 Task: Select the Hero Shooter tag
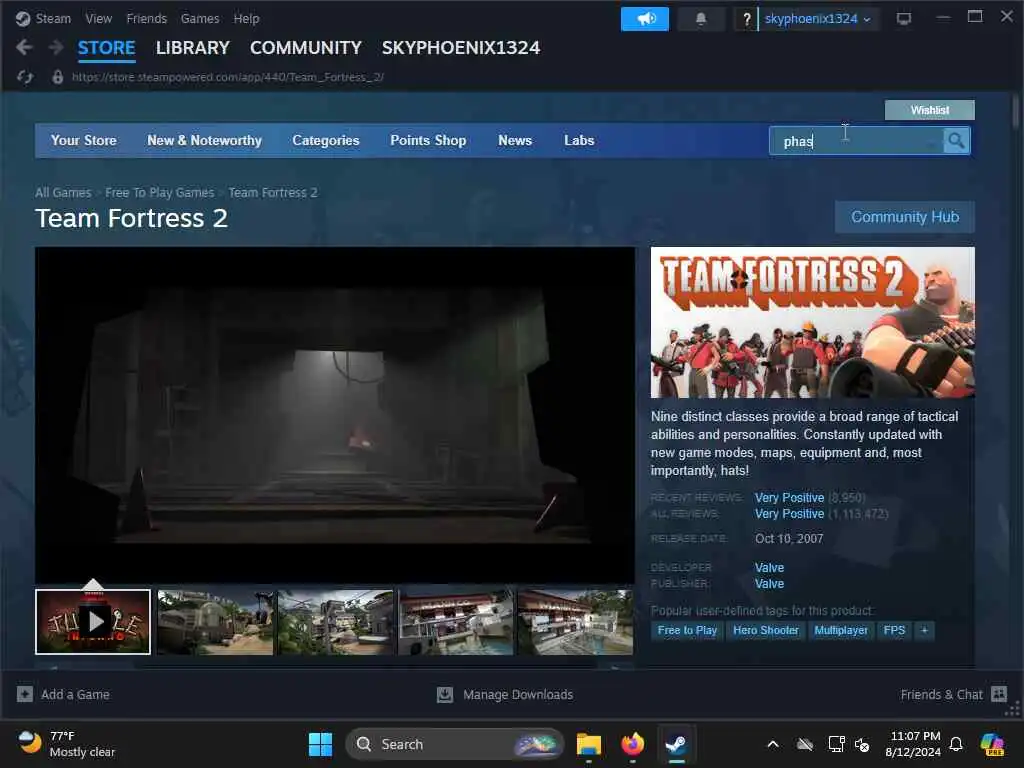pyautogui.click(x=765, y=630)
